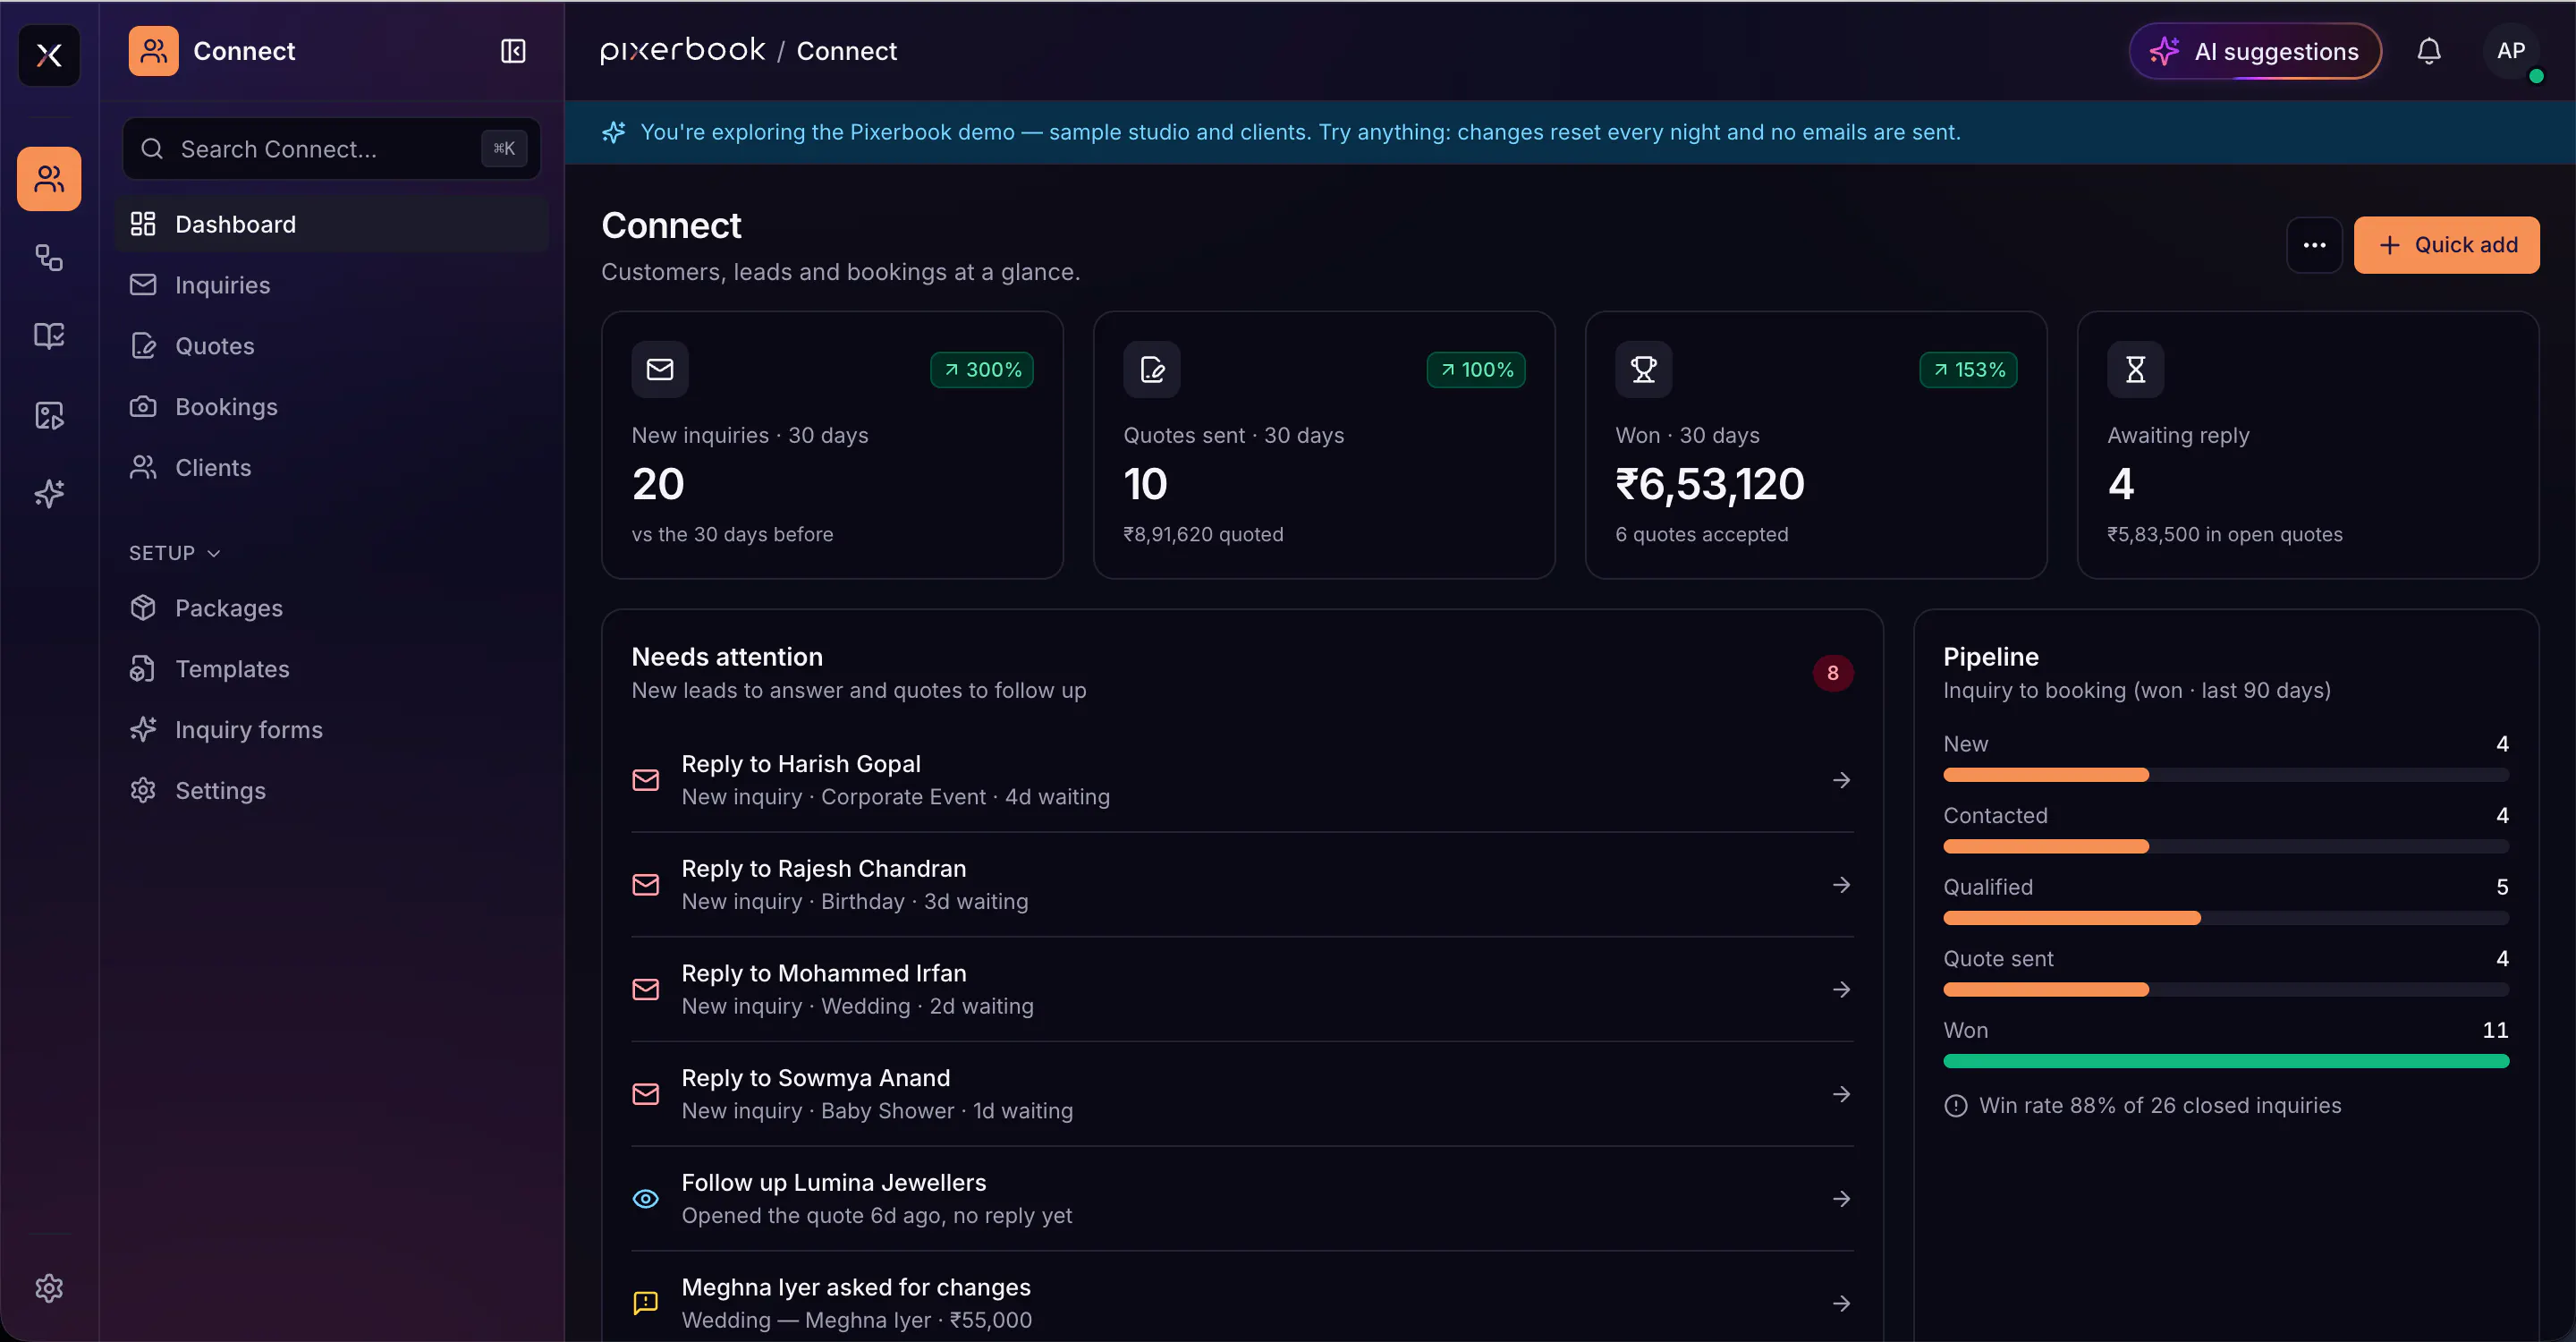Click the quote edit icon on Quotes sent card

(1152, 370)
